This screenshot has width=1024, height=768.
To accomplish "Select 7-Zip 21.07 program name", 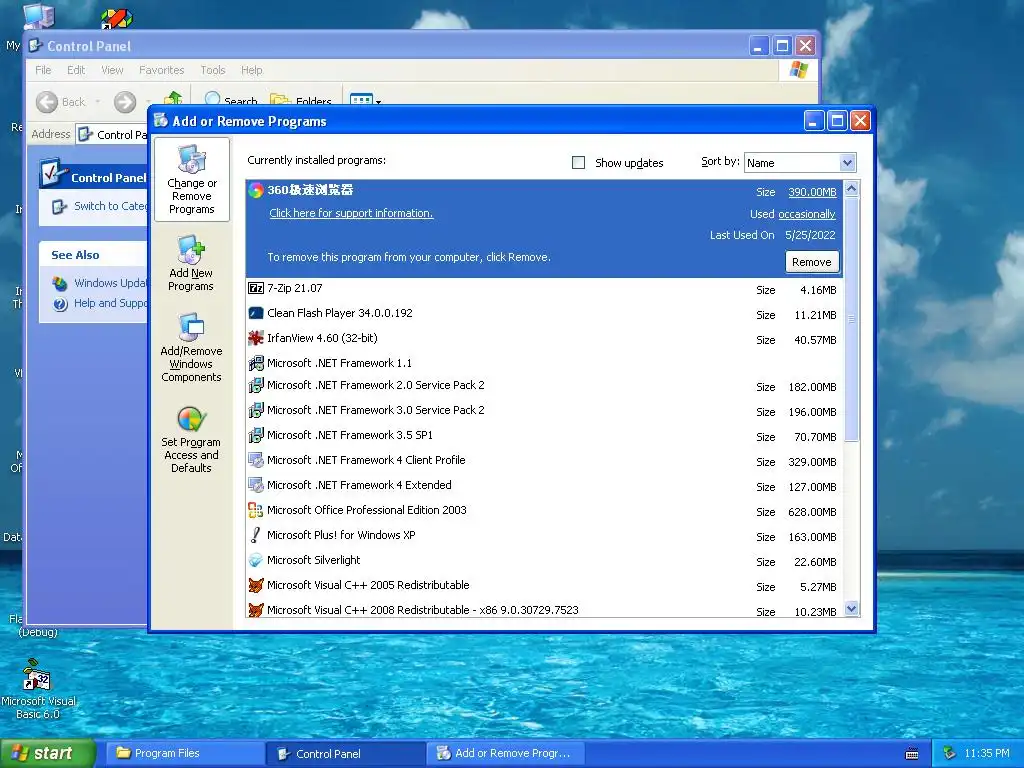I will (295, 288).
